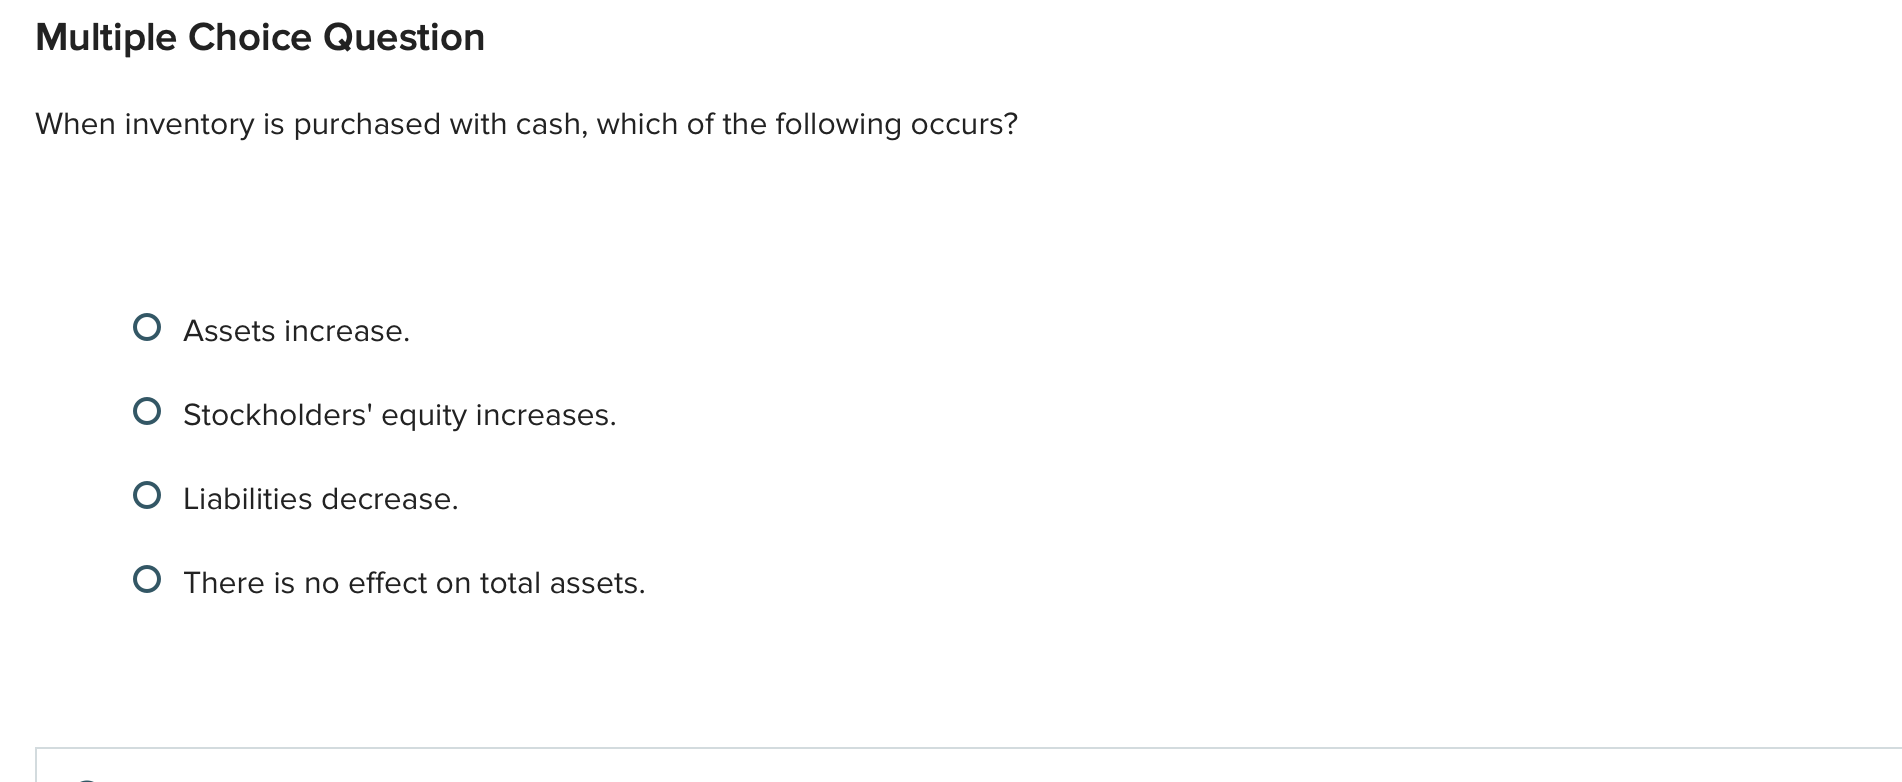Click the question text about inventory purchase
The height and width of the screenshot is (782, 1902).
pyautogui.click(x=526, y=124)
